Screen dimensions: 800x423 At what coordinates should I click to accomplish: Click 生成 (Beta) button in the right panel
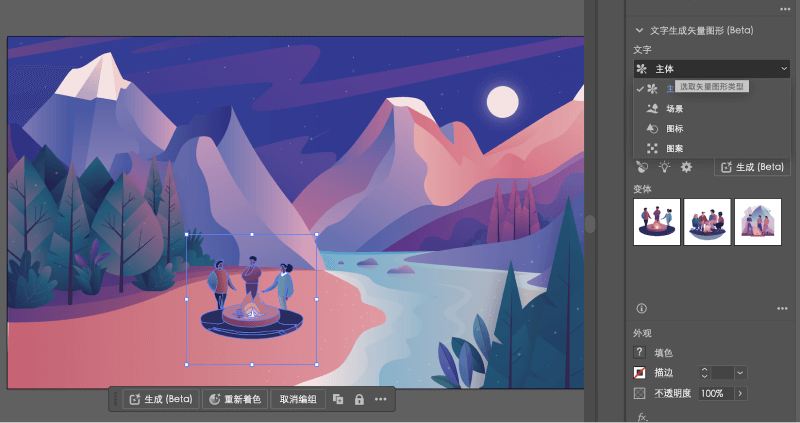point(752,167)
